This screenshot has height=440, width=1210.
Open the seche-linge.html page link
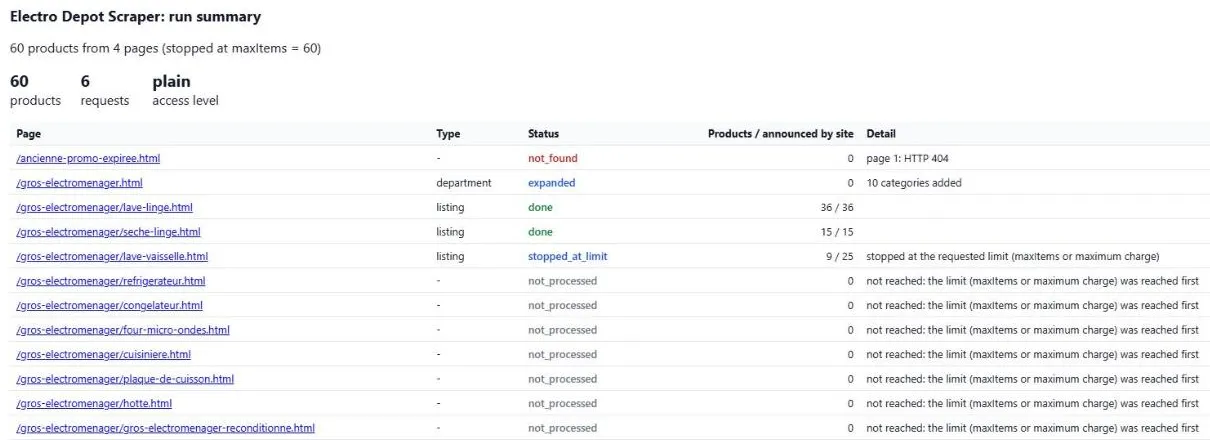(x=108, y=232)
